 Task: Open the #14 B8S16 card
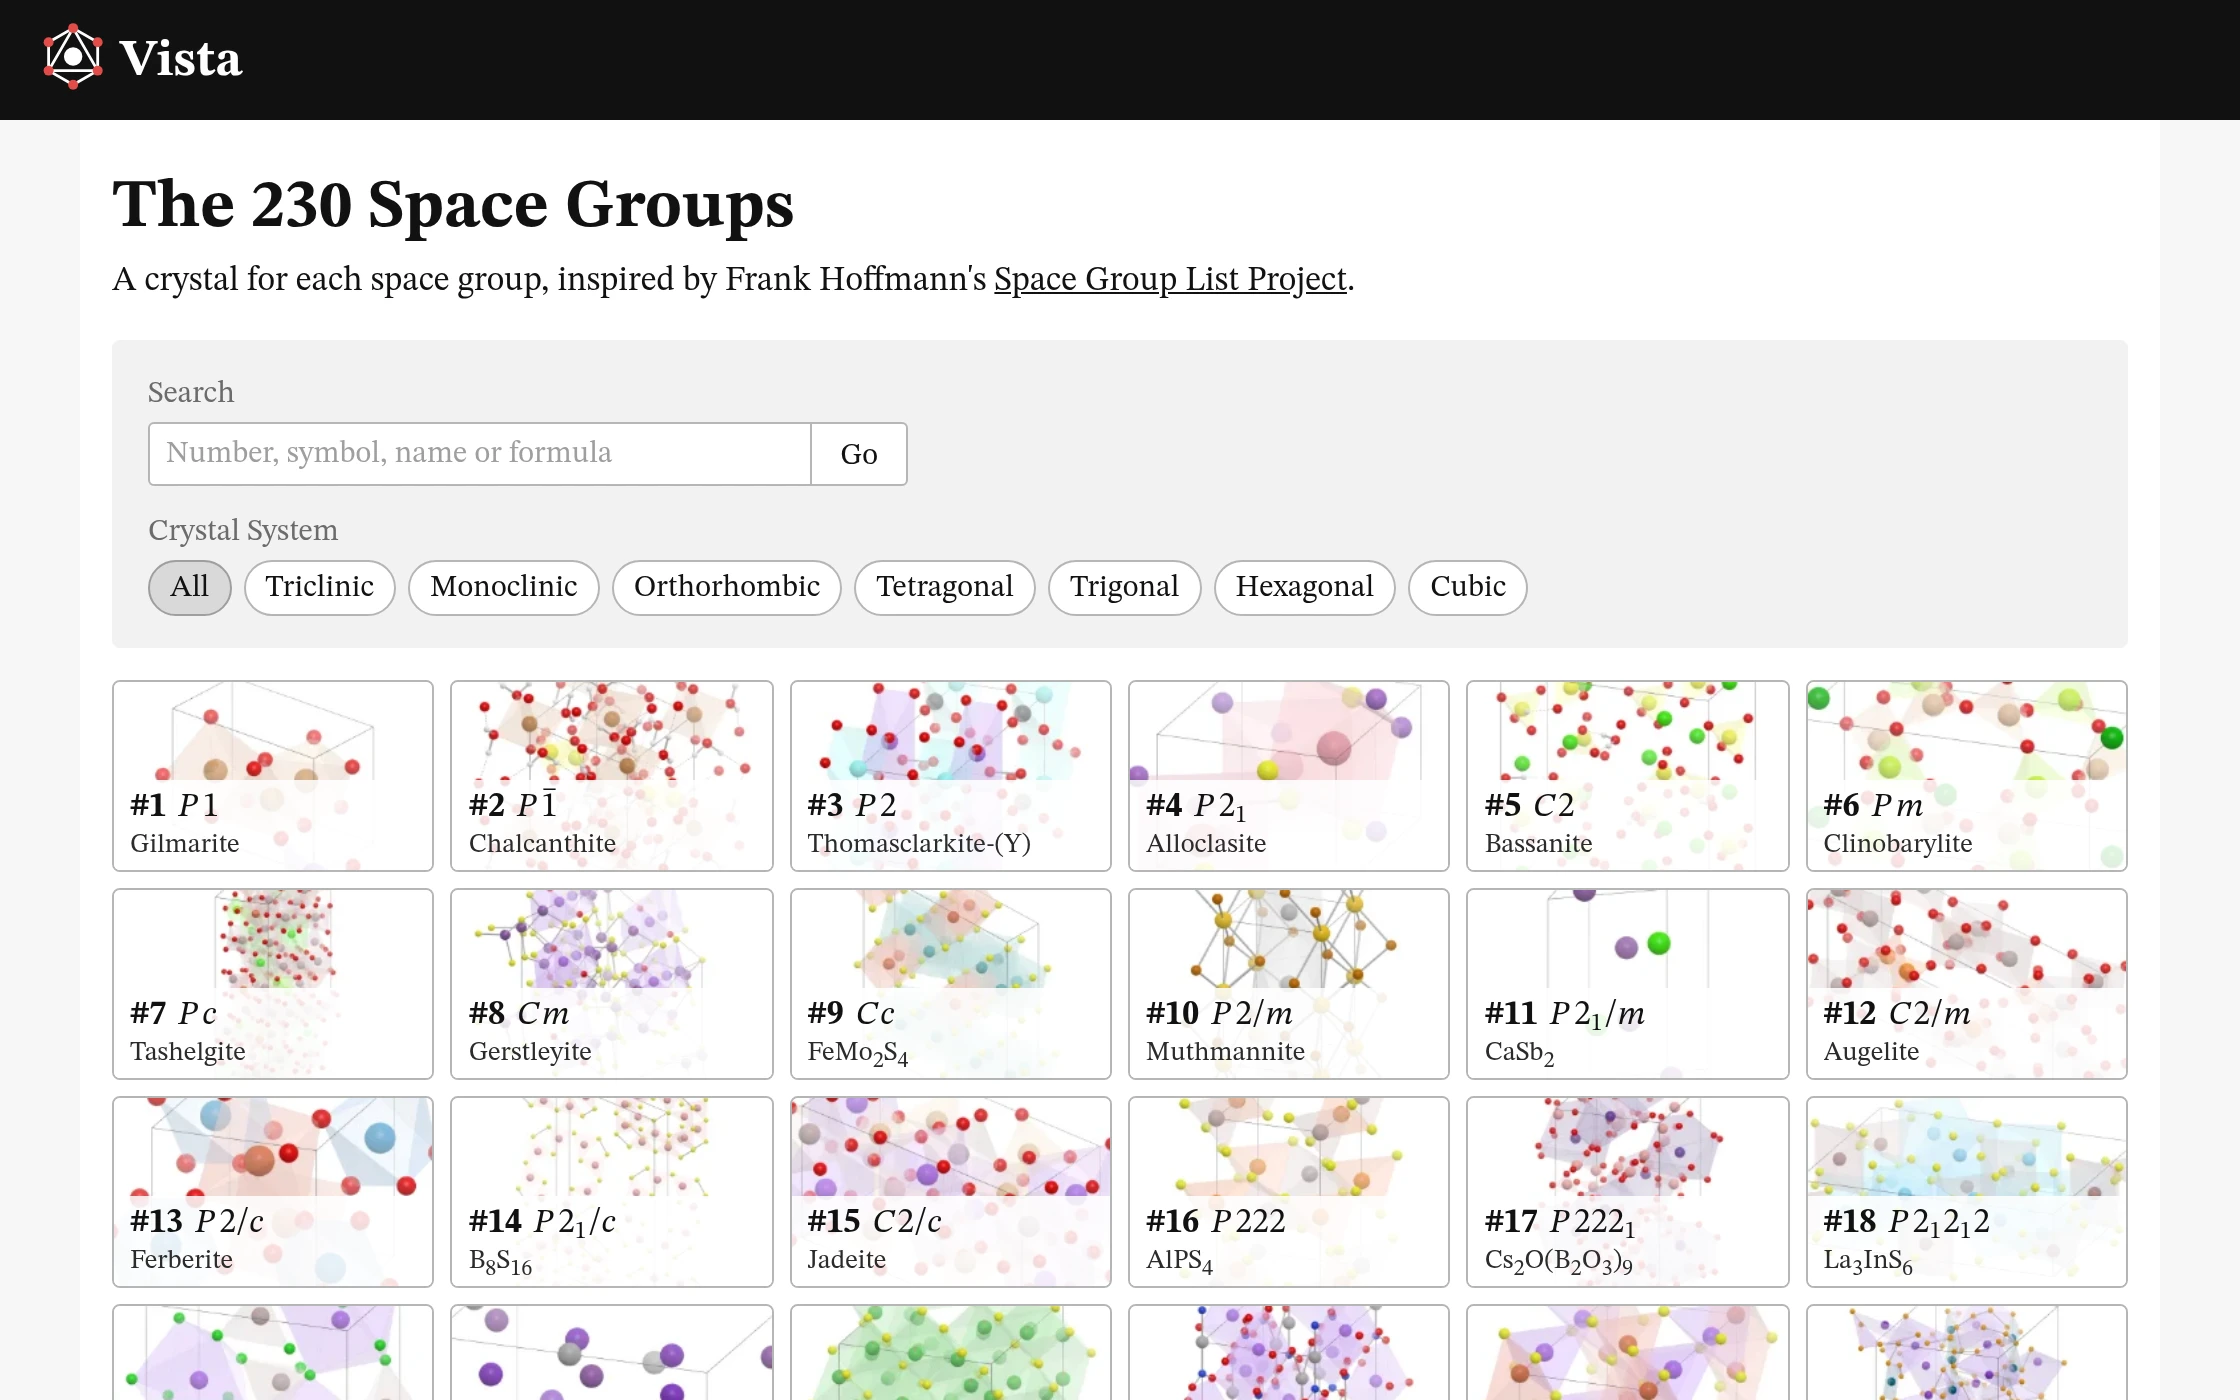(612, 1192)
